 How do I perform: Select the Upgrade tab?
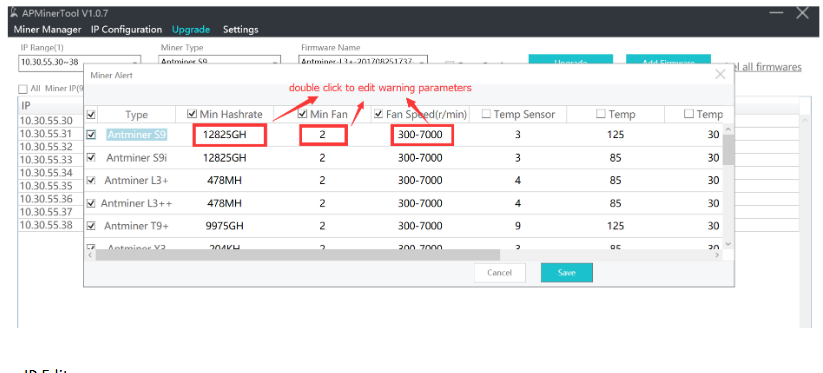[x=191, y=29]
